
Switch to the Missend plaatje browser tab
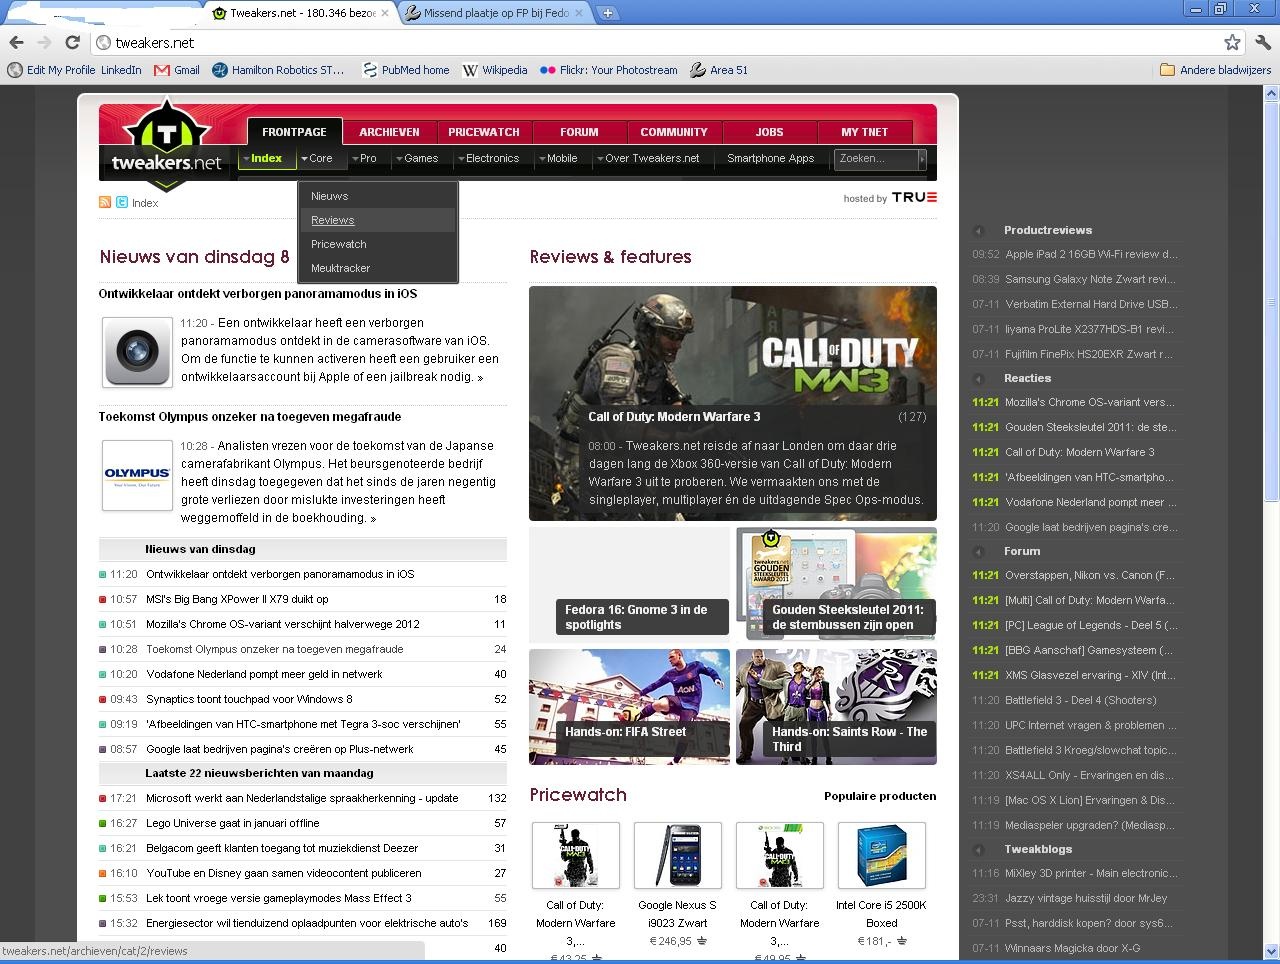pyautogui.click(x=493, y=13)
